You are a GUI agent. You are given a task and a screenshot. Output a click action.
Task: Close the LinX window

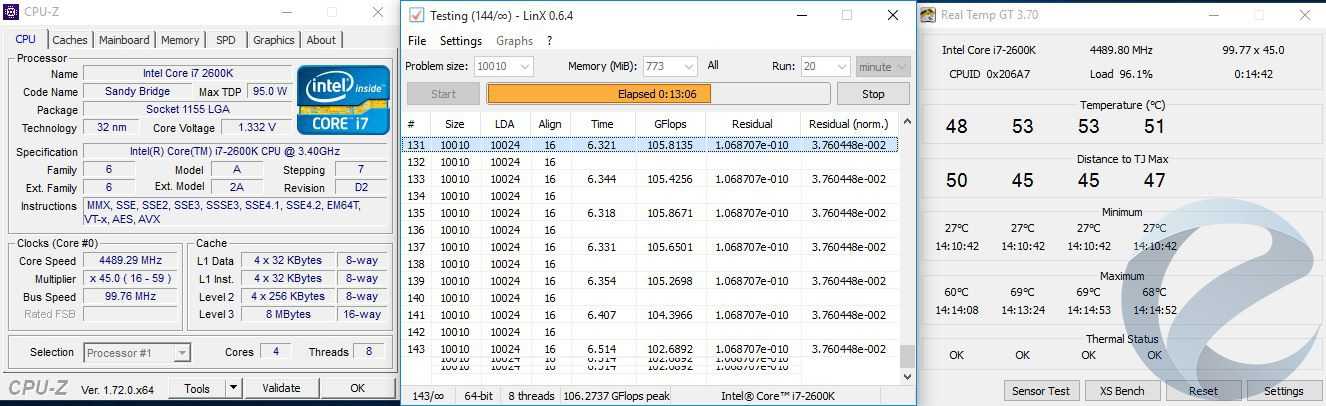point(892,15)
